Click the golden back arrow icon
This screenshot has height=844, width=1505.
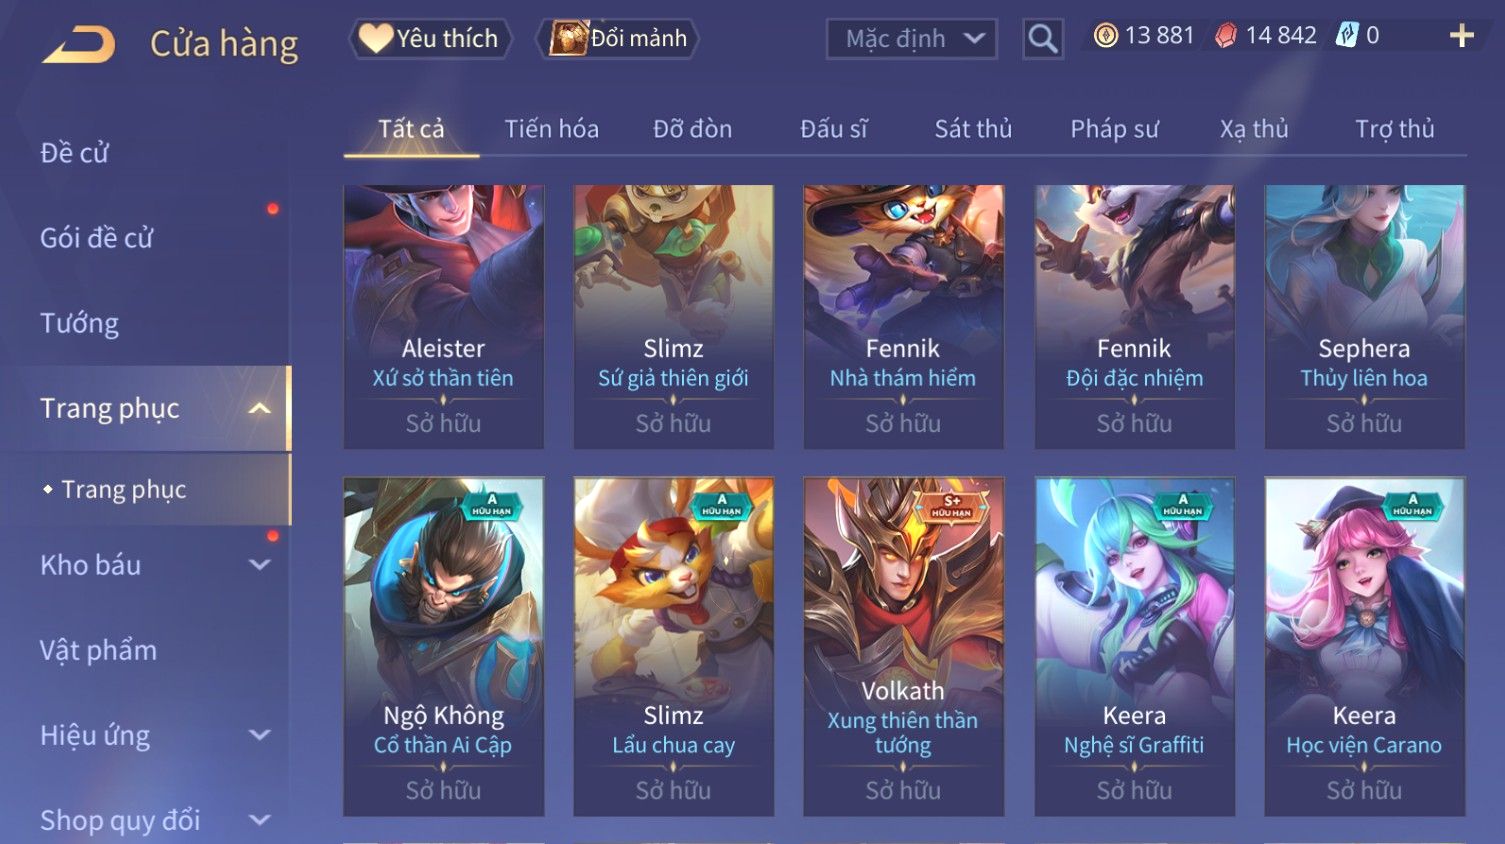[x=79, y=44]
